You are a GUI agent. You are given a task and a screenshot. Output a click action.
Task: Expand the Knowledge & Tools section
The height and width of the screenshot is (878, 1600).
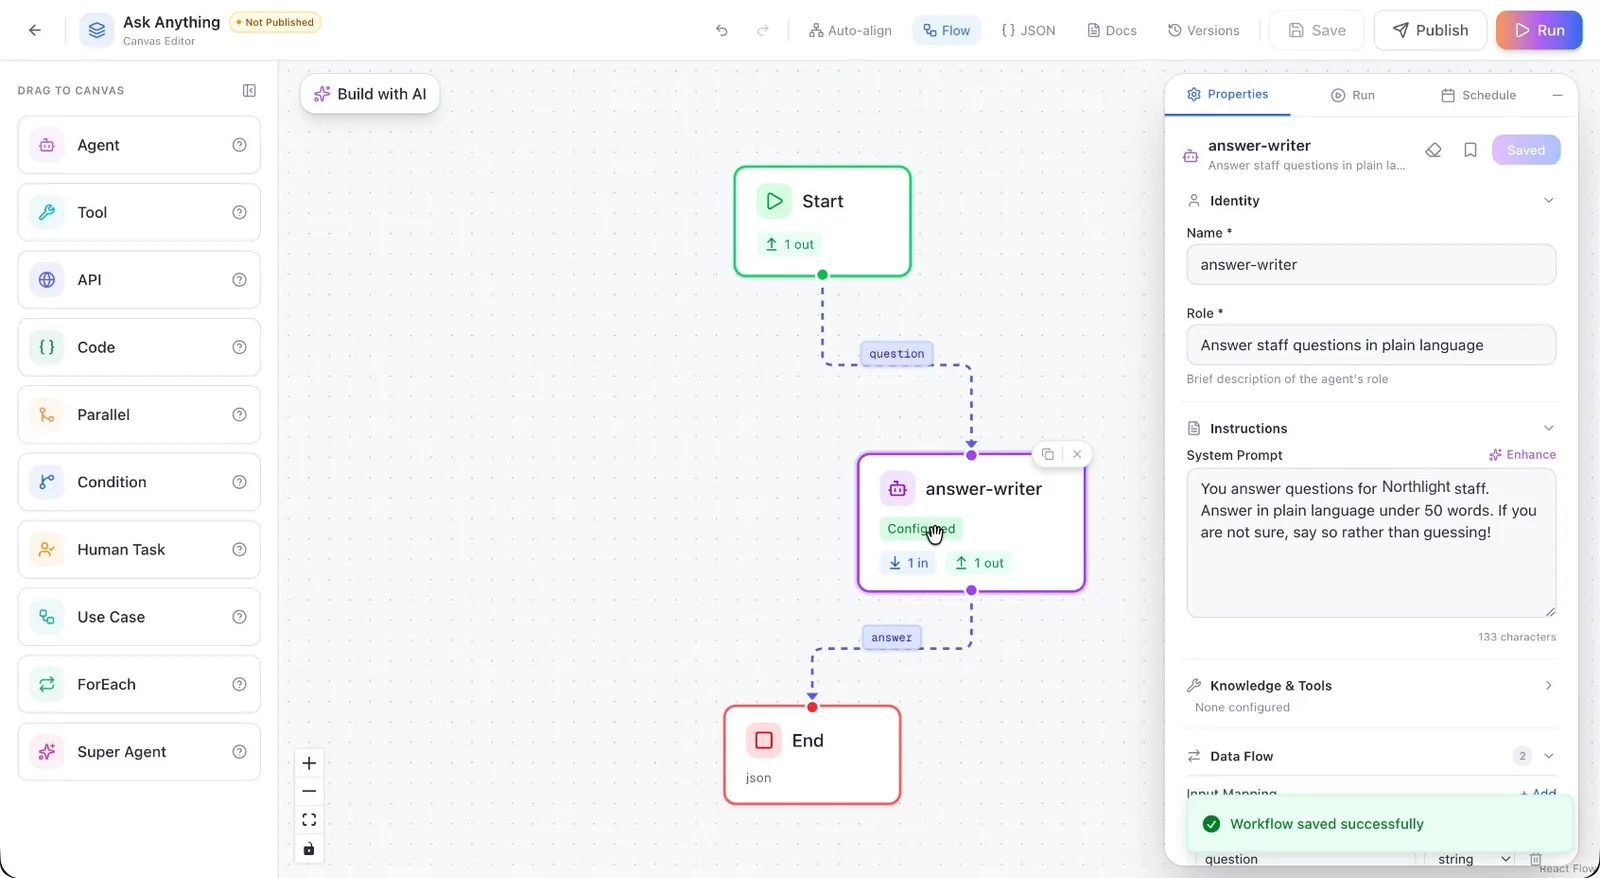[1549, 685]
